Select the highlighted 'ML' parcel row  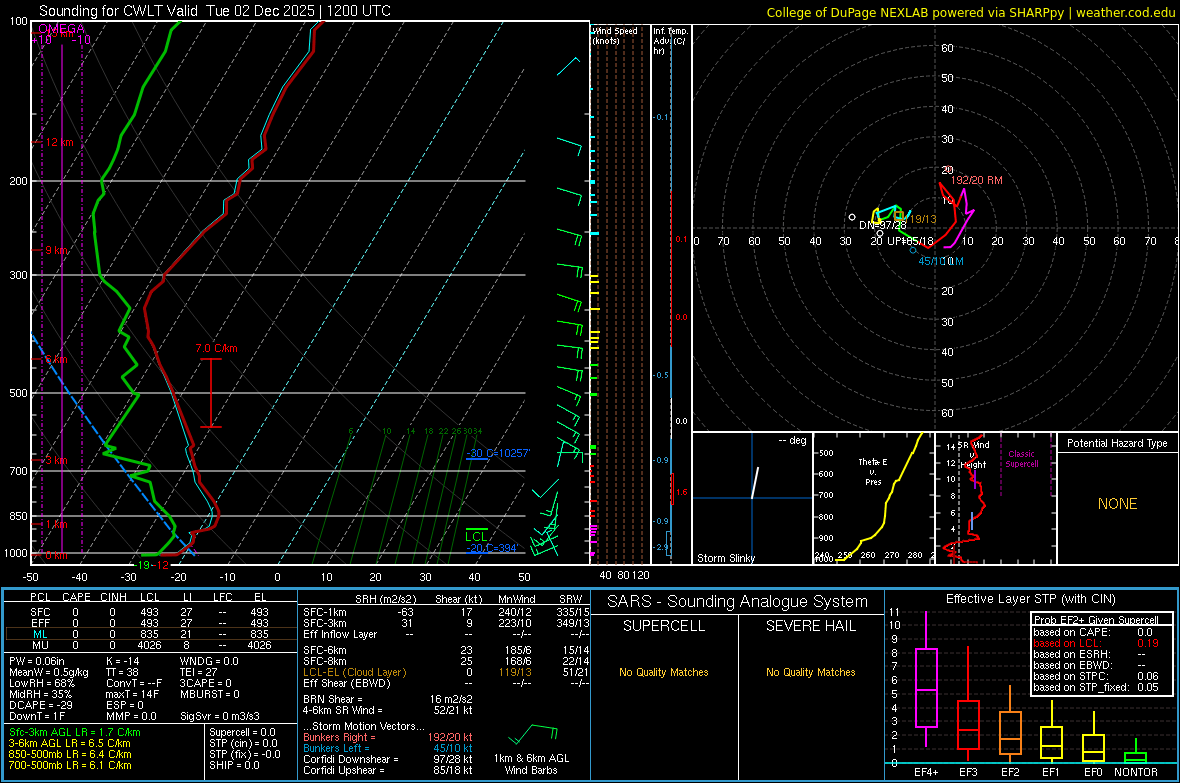(x=149, y=635)
